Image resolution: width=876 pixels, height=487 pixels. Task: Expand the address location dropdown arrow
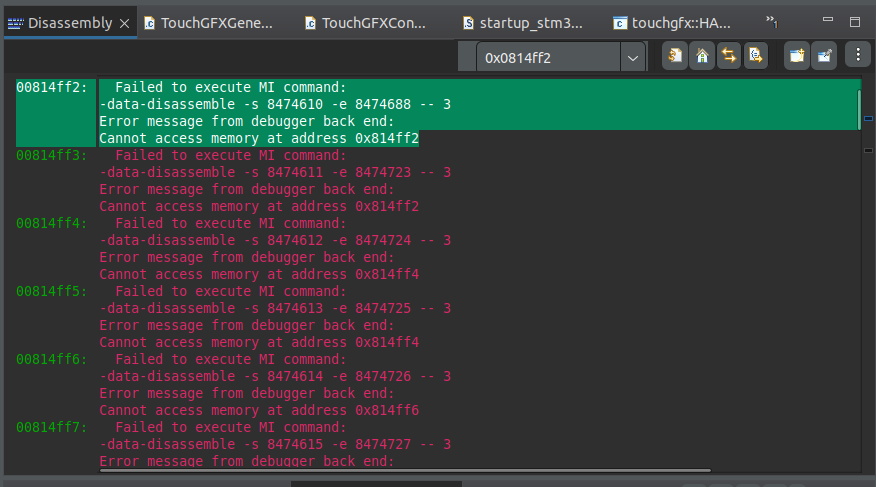[x=633, y=58]
